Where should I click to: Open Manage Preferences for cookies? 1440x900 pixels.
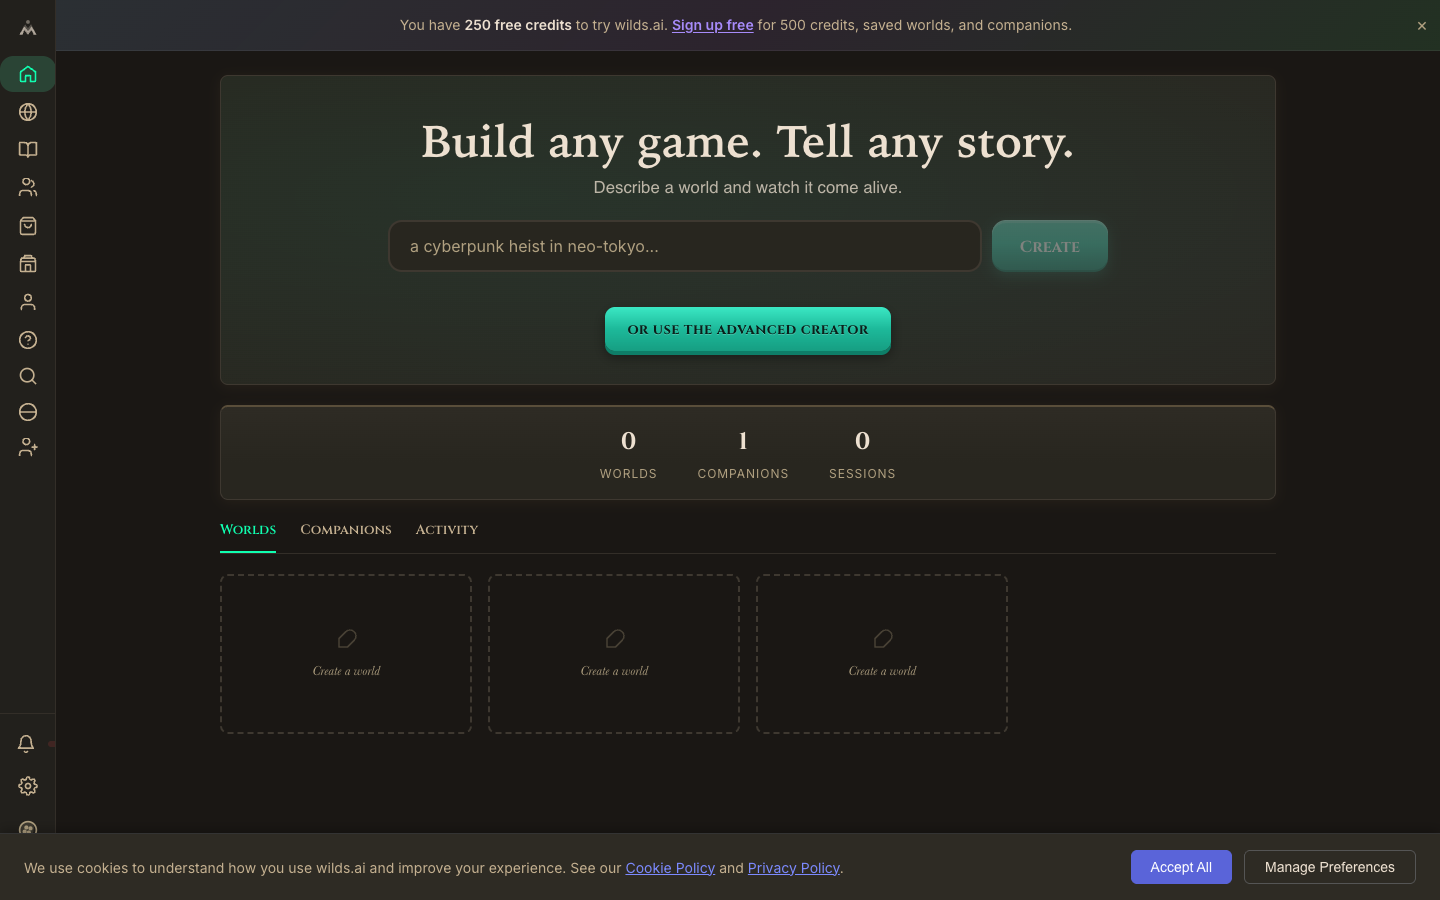pos(1330,867)
